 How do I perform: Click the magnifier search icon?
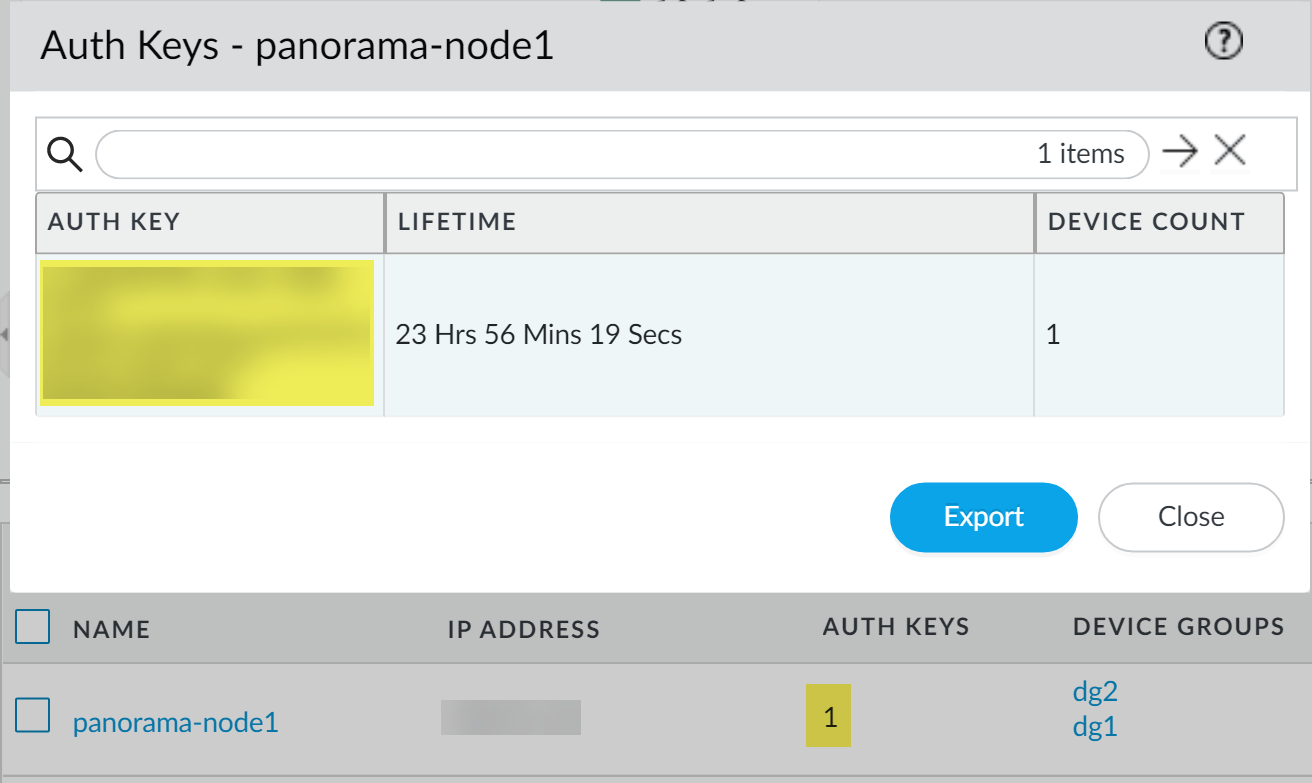[x=64, y=154]
